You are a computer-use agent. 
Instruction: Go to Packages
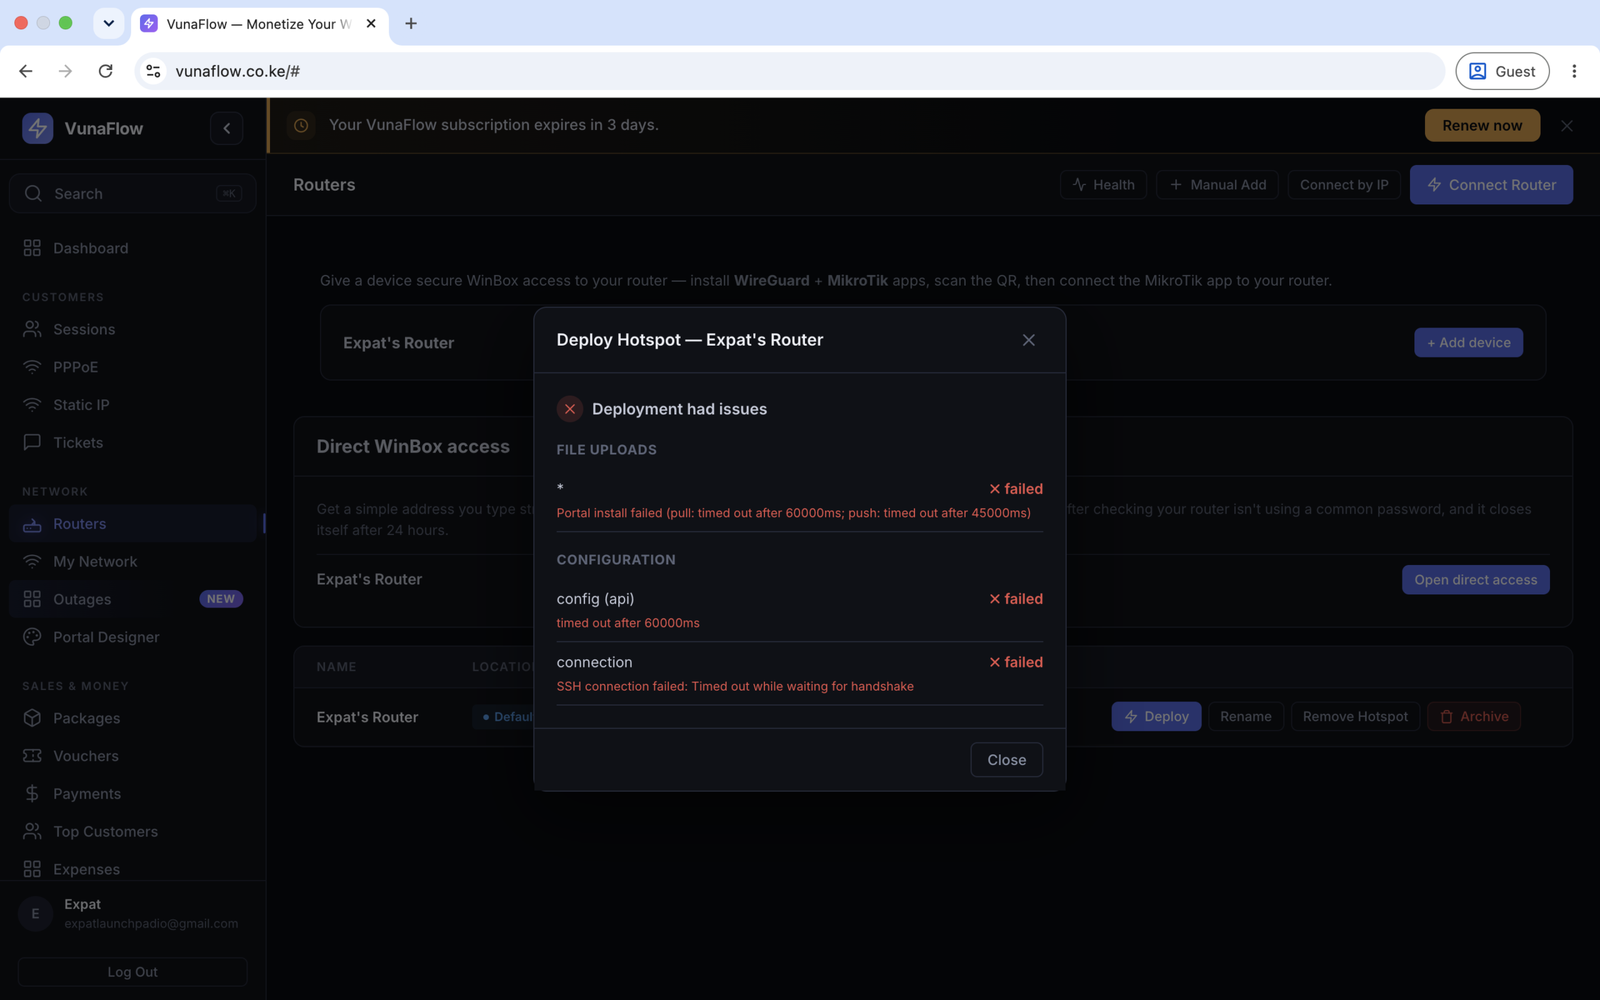pyautogui.click(x=133, y=718)
